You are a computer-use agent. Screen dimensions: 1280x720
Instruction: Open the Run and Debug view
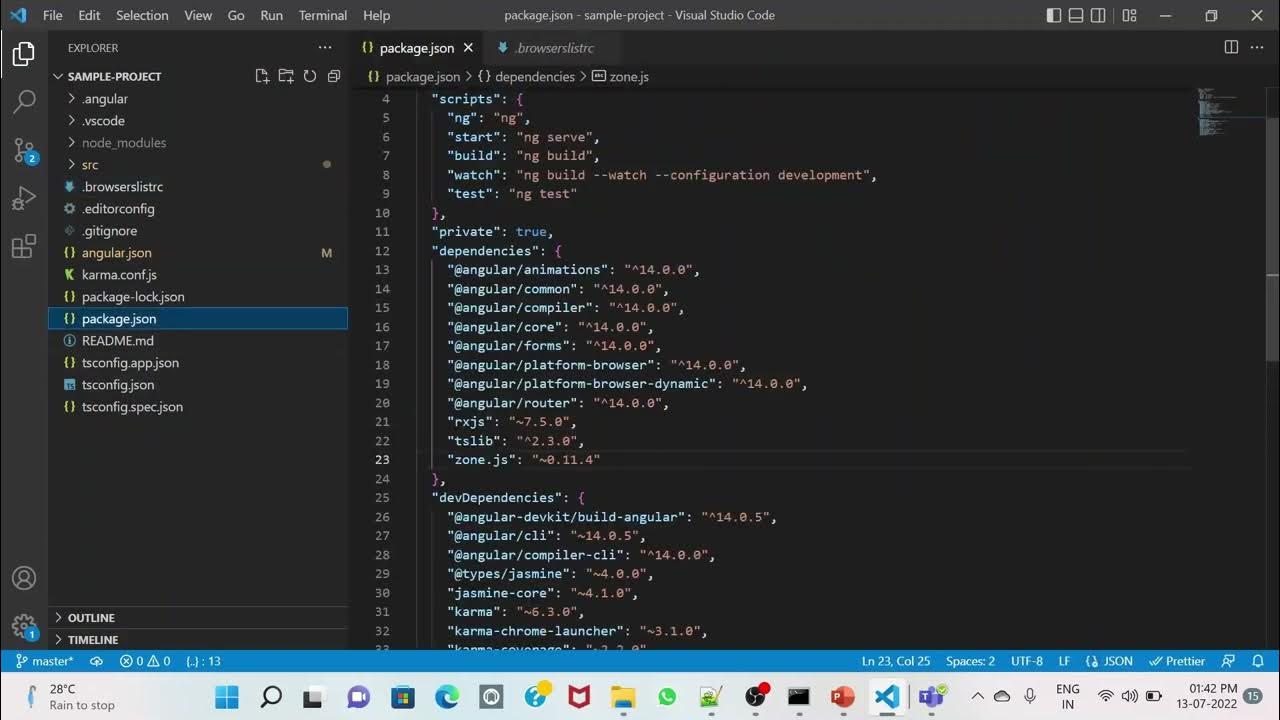tap(24, 198)
